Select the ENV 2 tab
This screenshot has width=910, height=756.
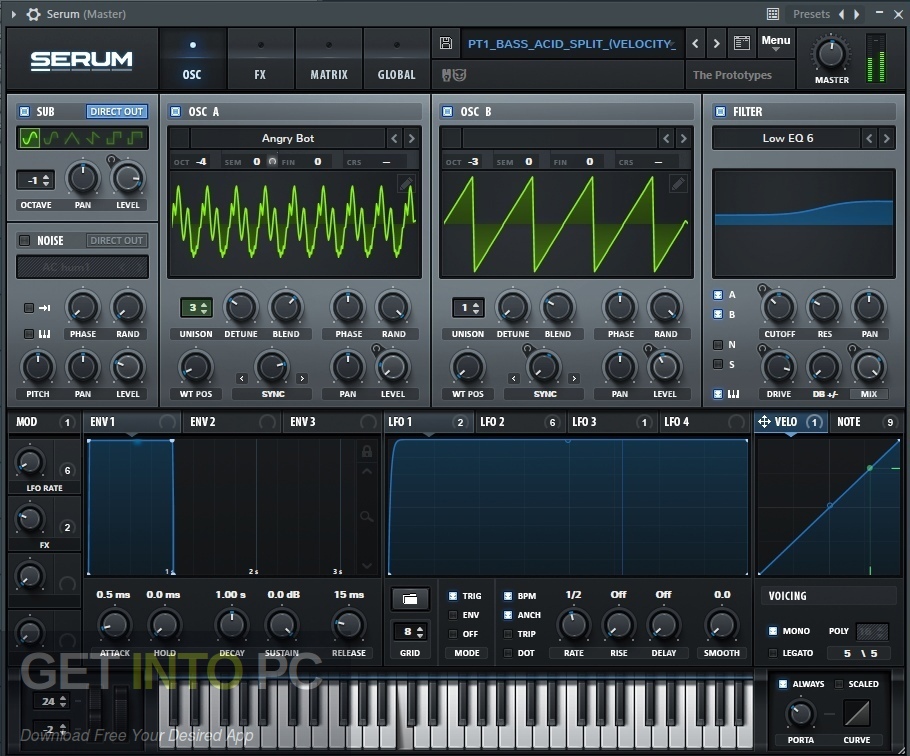pyautogui.click(x=232, y=422)
